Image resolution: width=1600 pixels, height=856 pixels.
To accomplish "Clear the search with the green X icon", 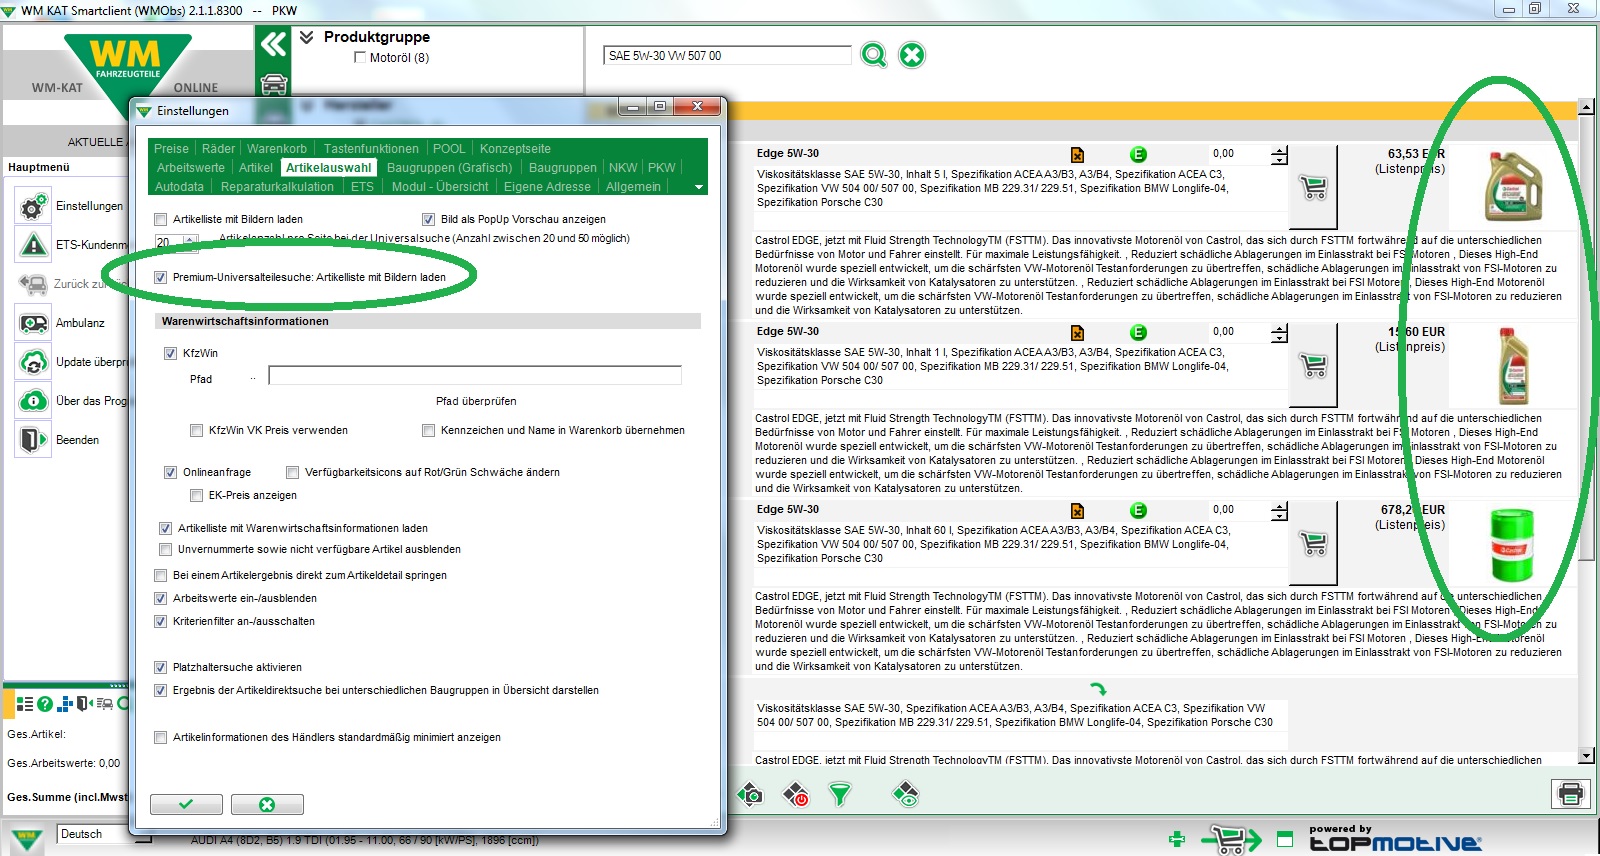I will coord(912,55).
